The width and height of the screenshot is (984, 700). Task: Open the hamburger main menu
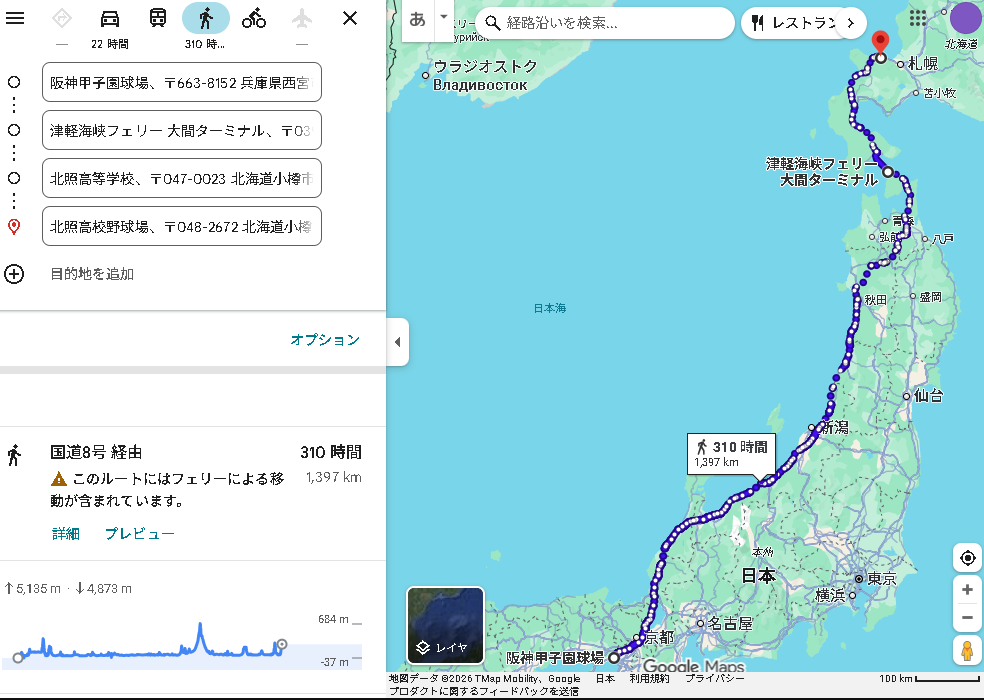[x=15, y=18]
